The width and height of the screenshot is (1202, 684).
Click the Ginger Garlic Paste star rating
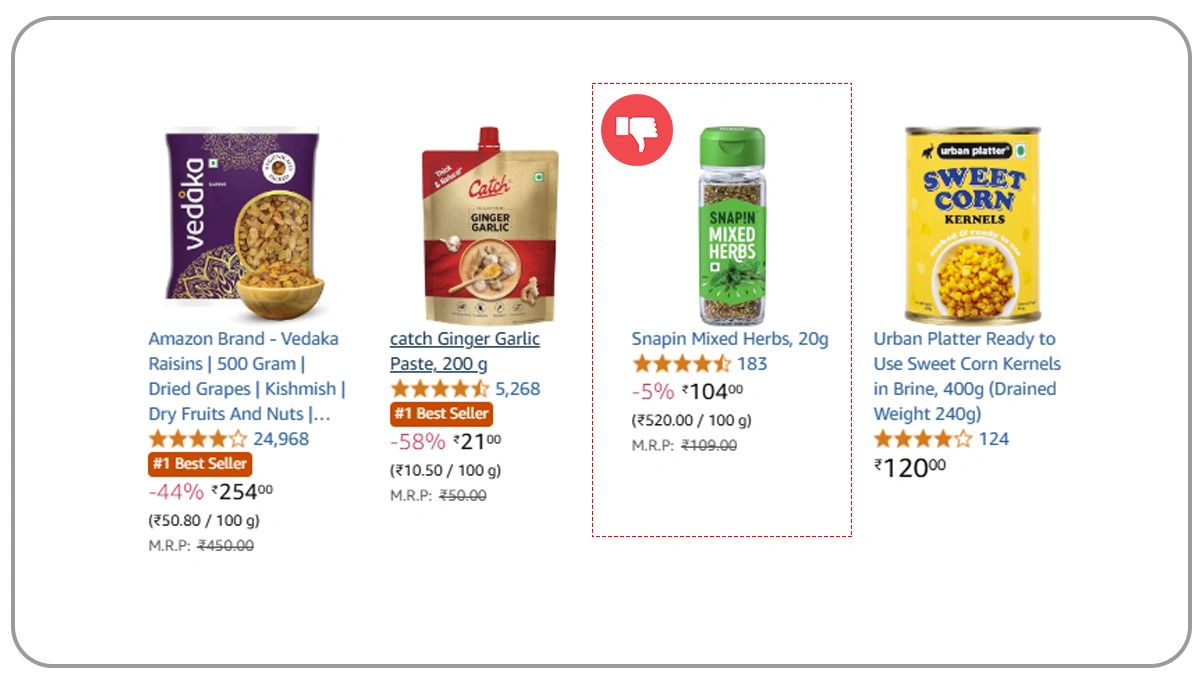[x=439, y=389]
